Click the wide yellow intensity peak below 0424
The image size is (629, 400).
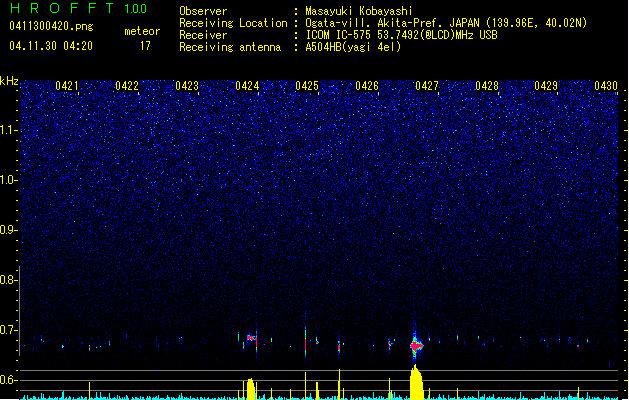[250, 388]
